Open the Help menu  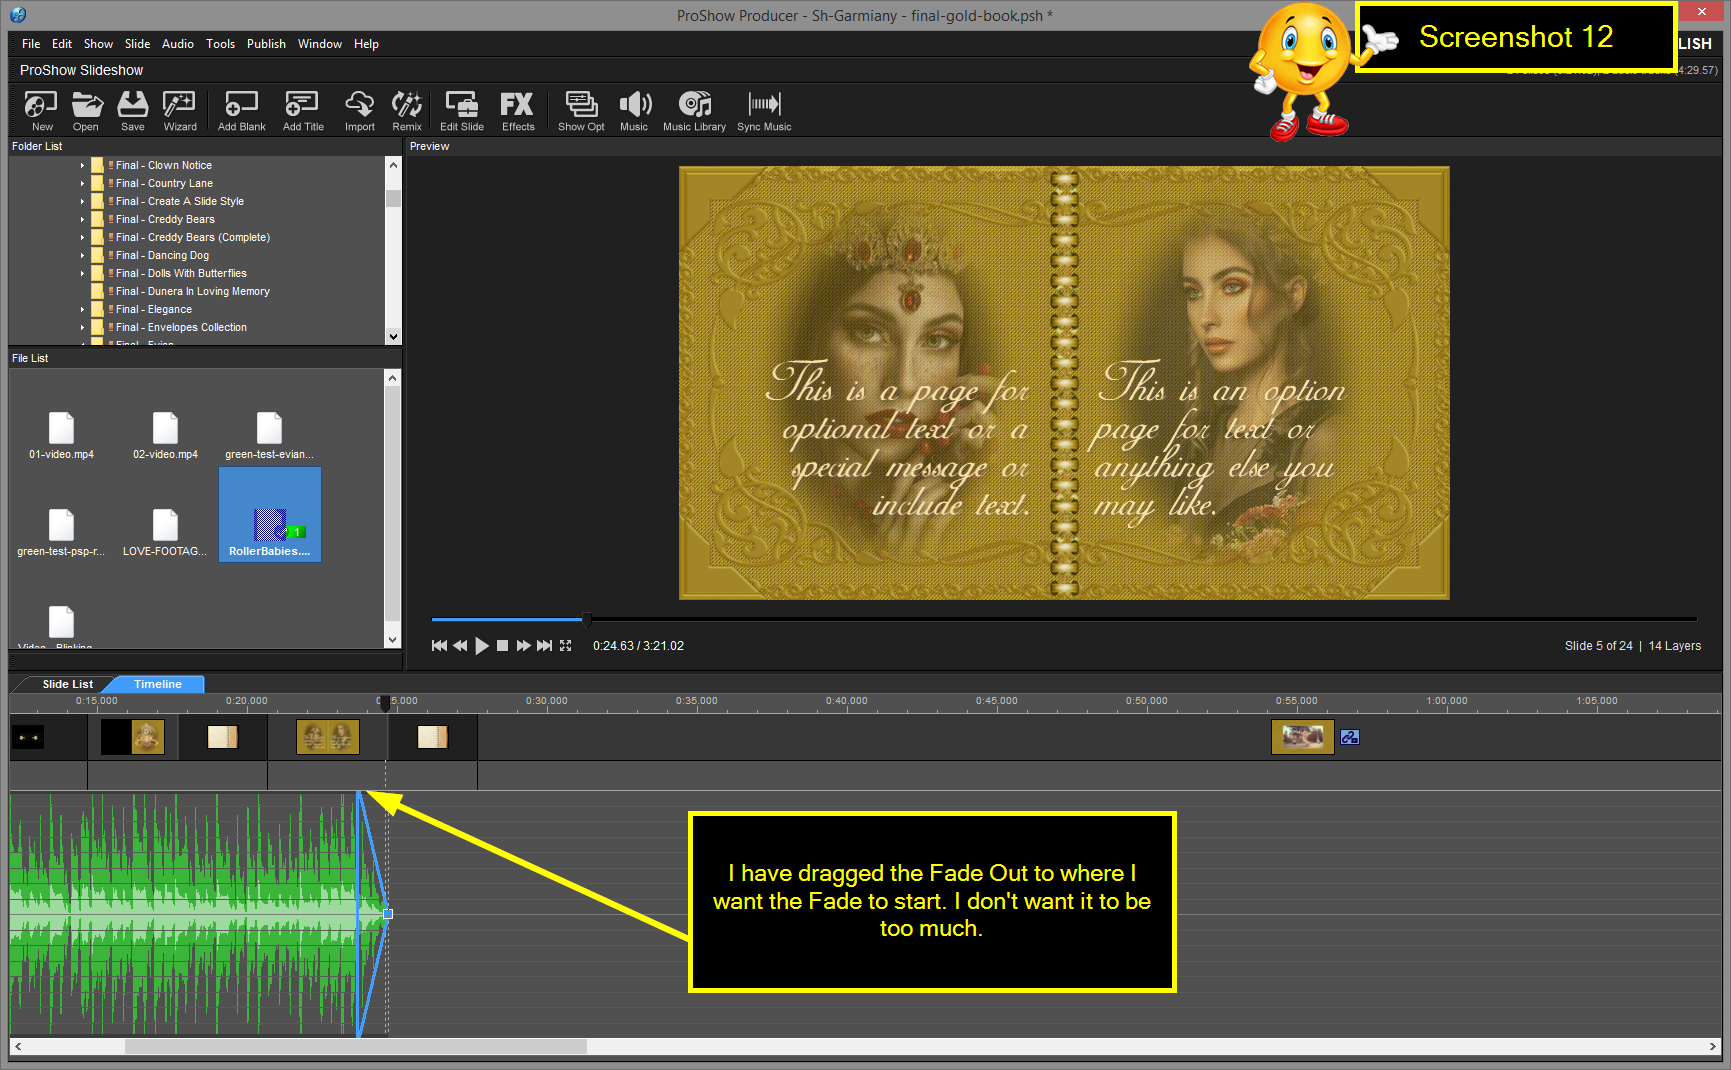[366, 44]
